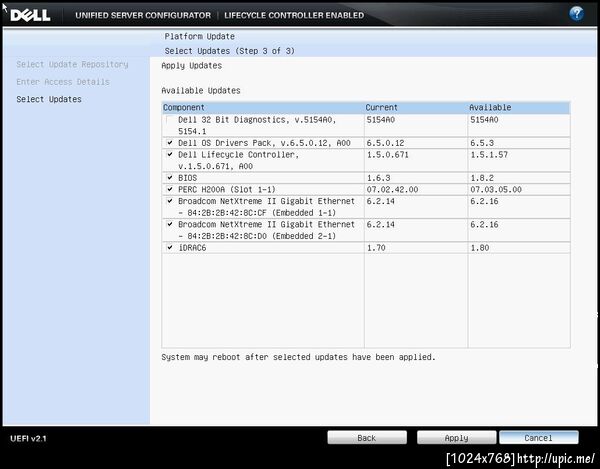This screenshot has height=469, width=600.
Task: Click PERC current version 07.02.42.00
Action: 393,189
